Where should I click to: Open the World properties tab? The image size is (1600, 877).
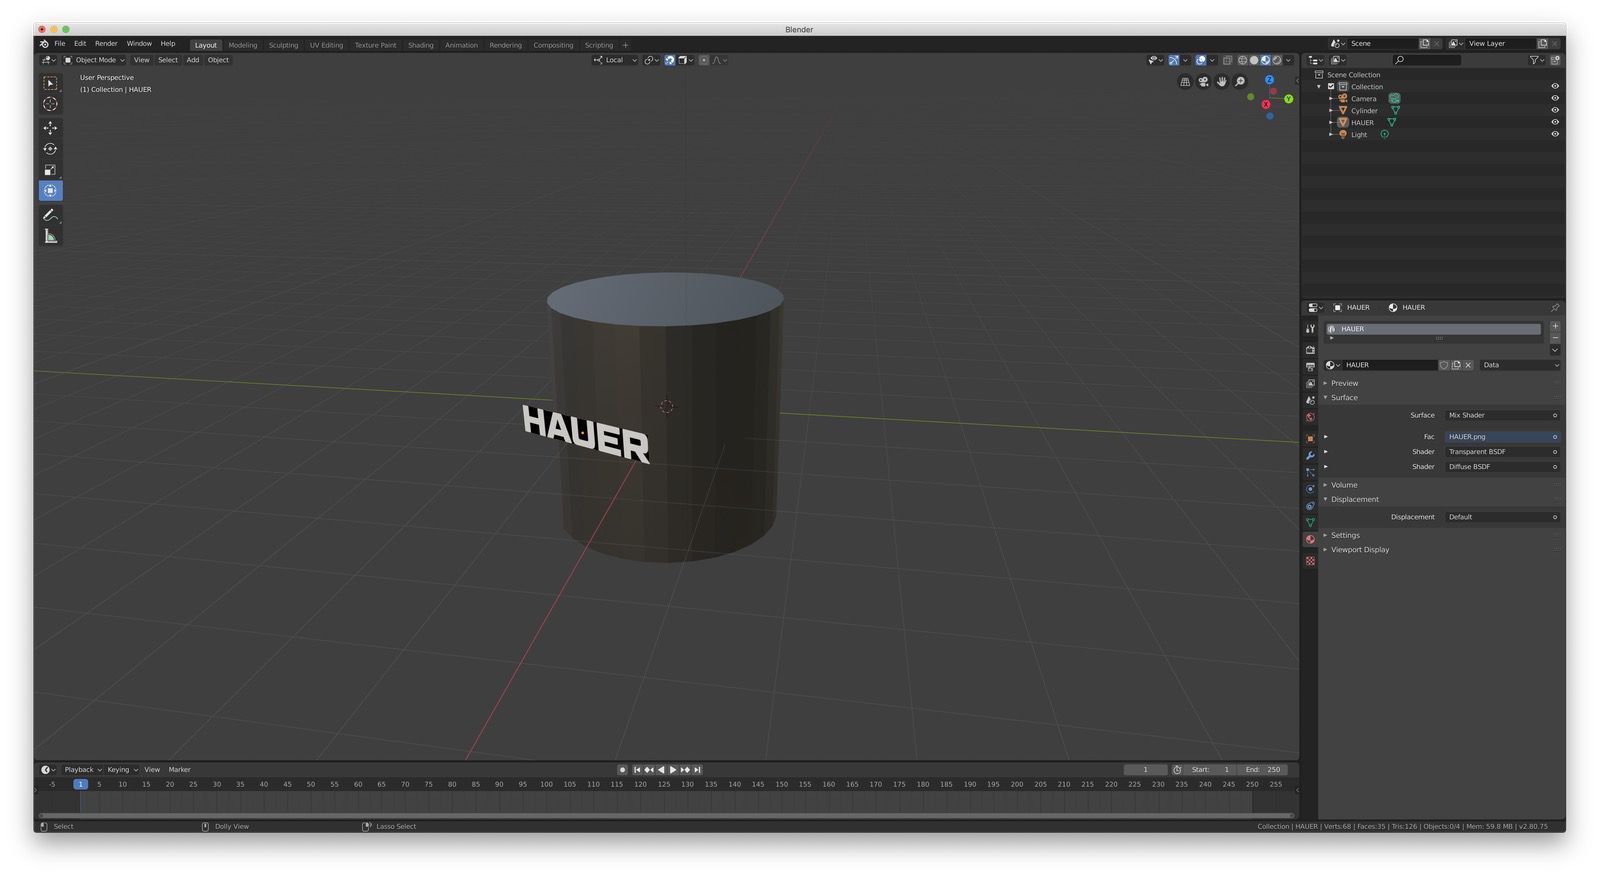[x=1310, y=418]
